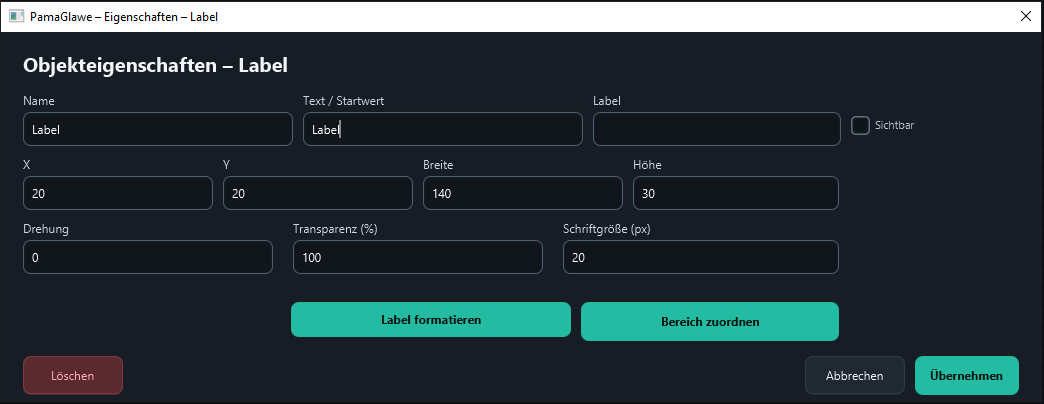Click the Transparenz (%) field
1044x404 pixels.
click(x=418, y=257)
